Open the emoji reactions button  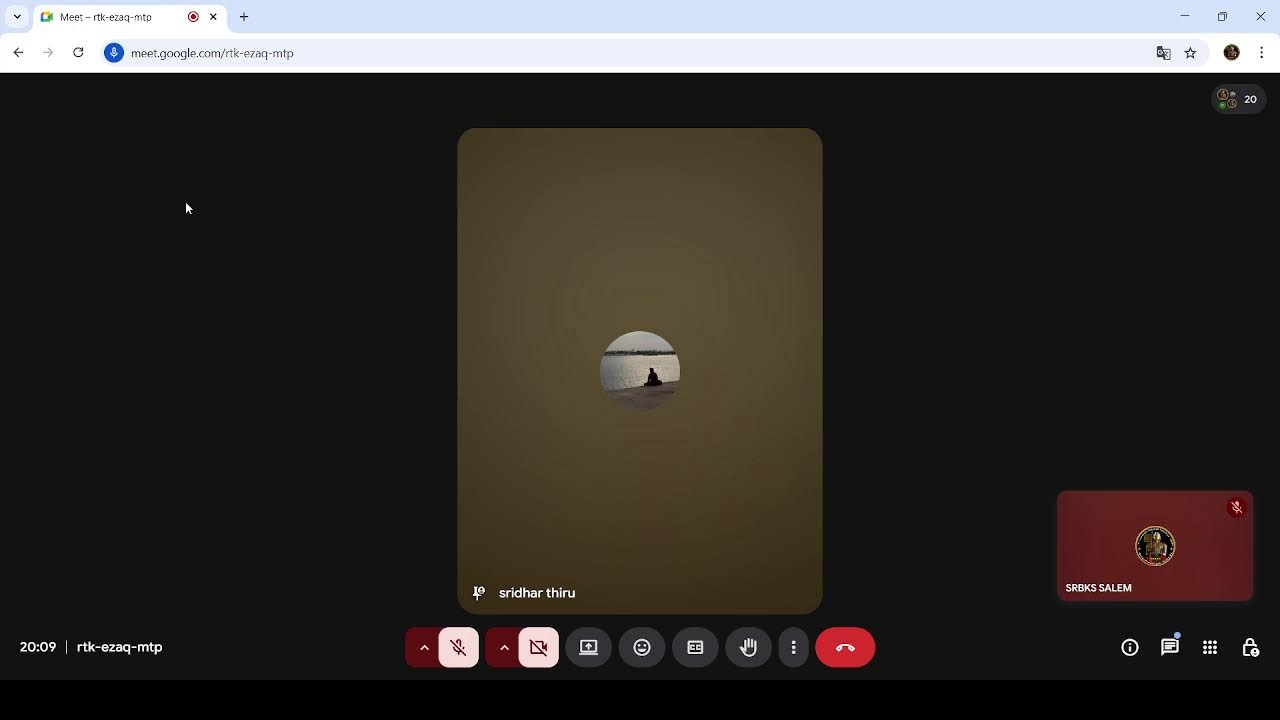tap(642, 648)
